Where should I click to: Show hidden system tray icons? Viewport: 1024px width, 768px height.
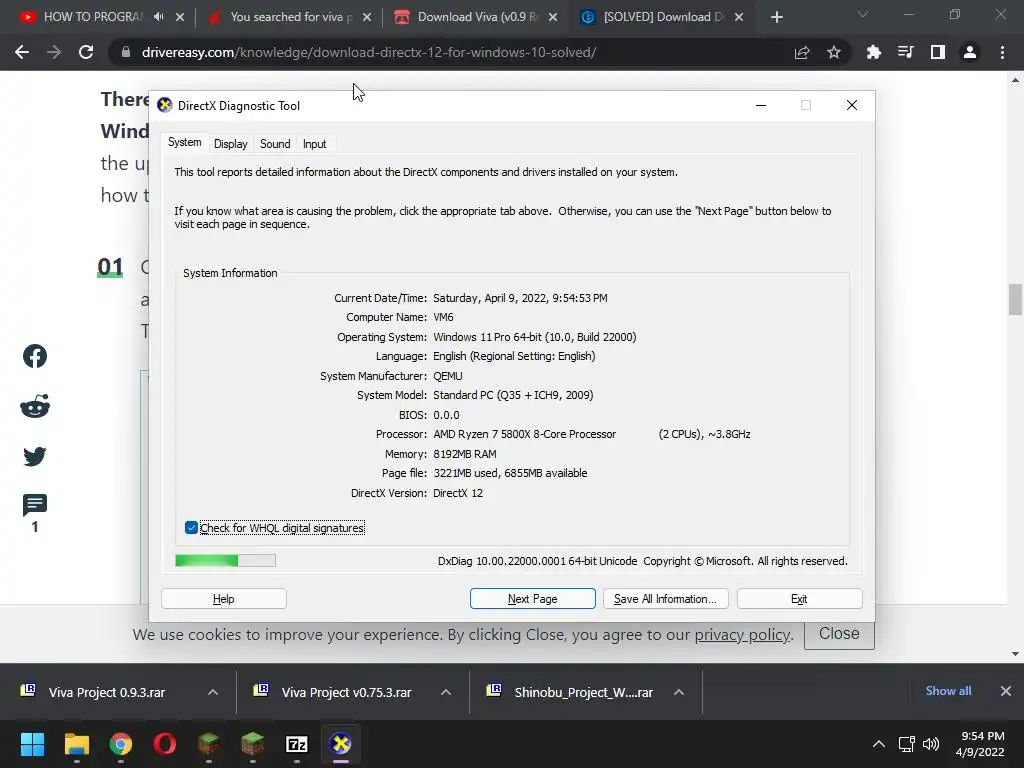(x=879, y=744)
